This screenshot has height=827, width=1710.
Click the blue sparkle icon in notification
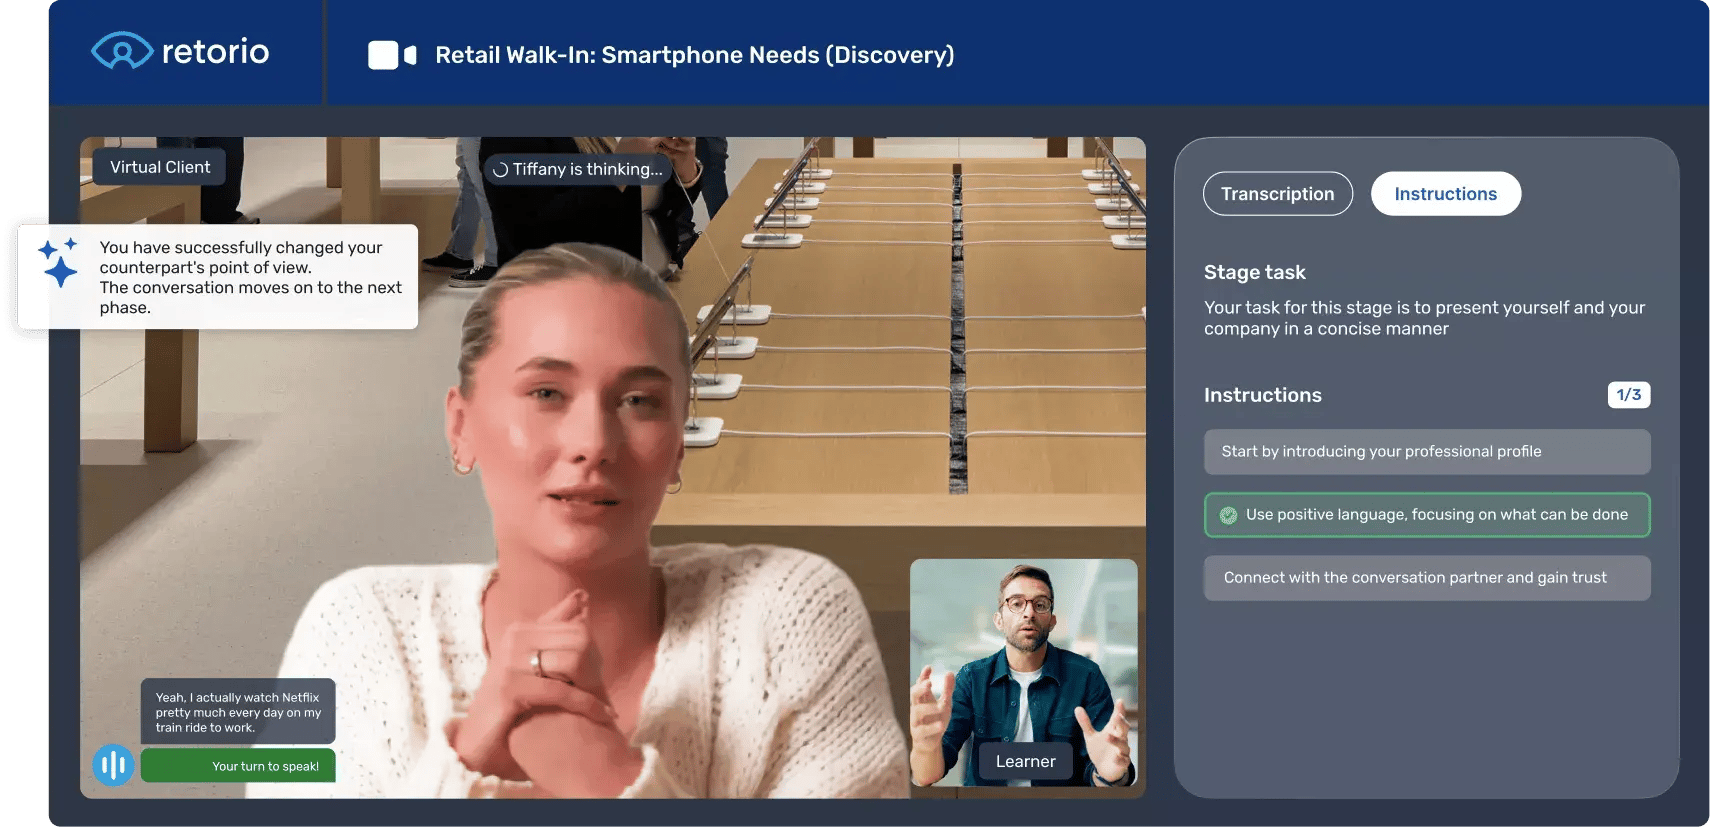tap(58, 262)
